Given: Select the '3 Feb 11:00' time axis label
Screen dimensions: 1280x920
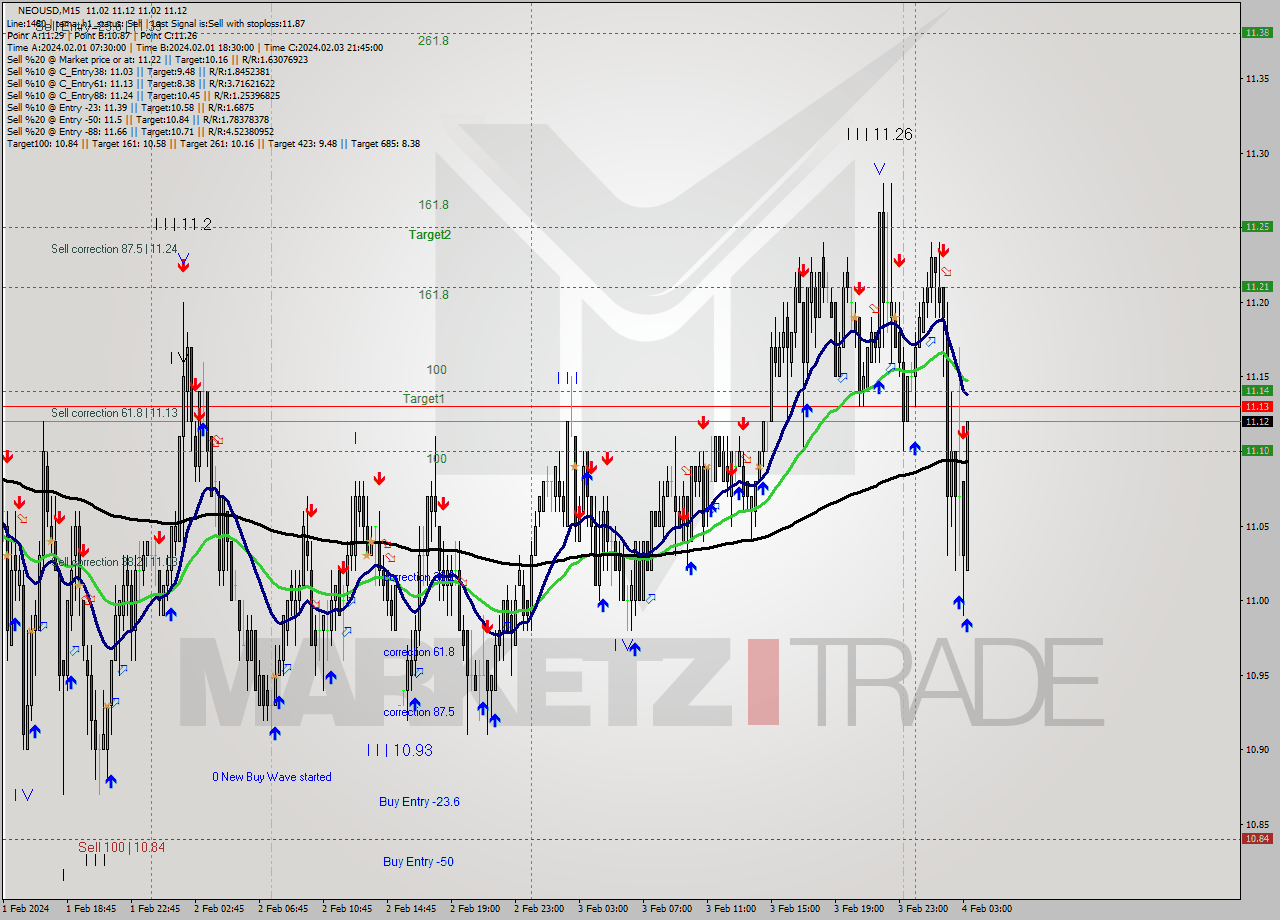Looking at the screenshot, I should tap(731, 909).
